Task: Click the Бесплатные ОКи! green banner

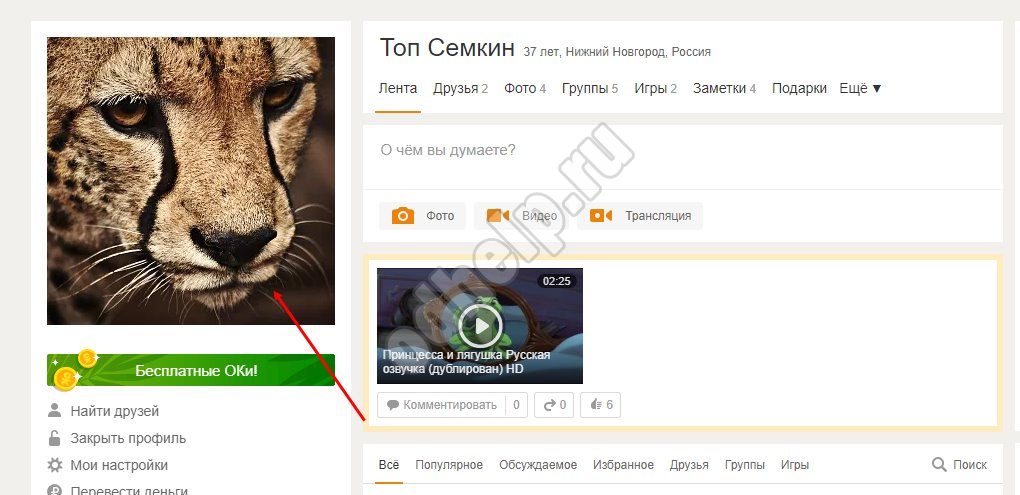Action: [x=191, y=370]
